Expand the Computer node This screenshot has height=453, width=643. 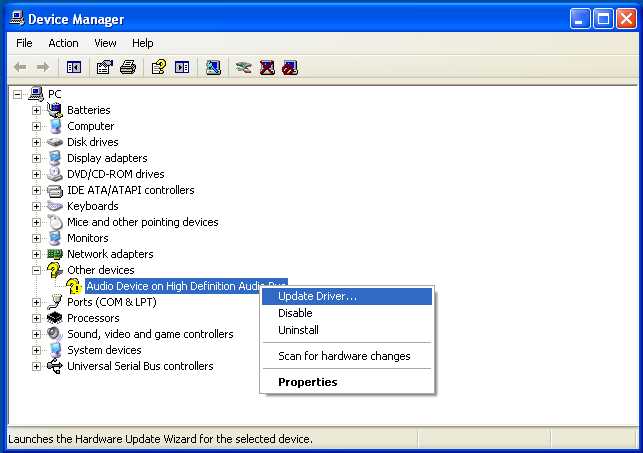click(x=36, y=126)
